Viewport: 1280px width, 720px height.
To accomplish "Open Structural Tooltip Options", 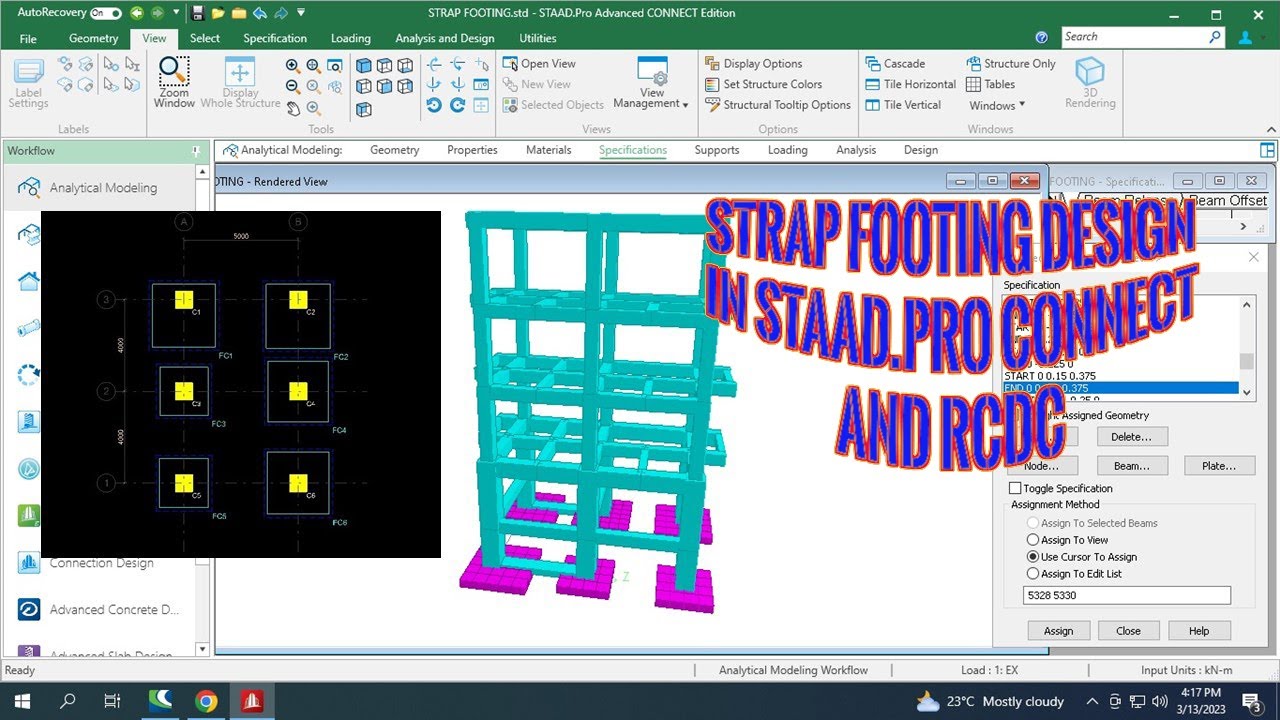I will (777, 105).
